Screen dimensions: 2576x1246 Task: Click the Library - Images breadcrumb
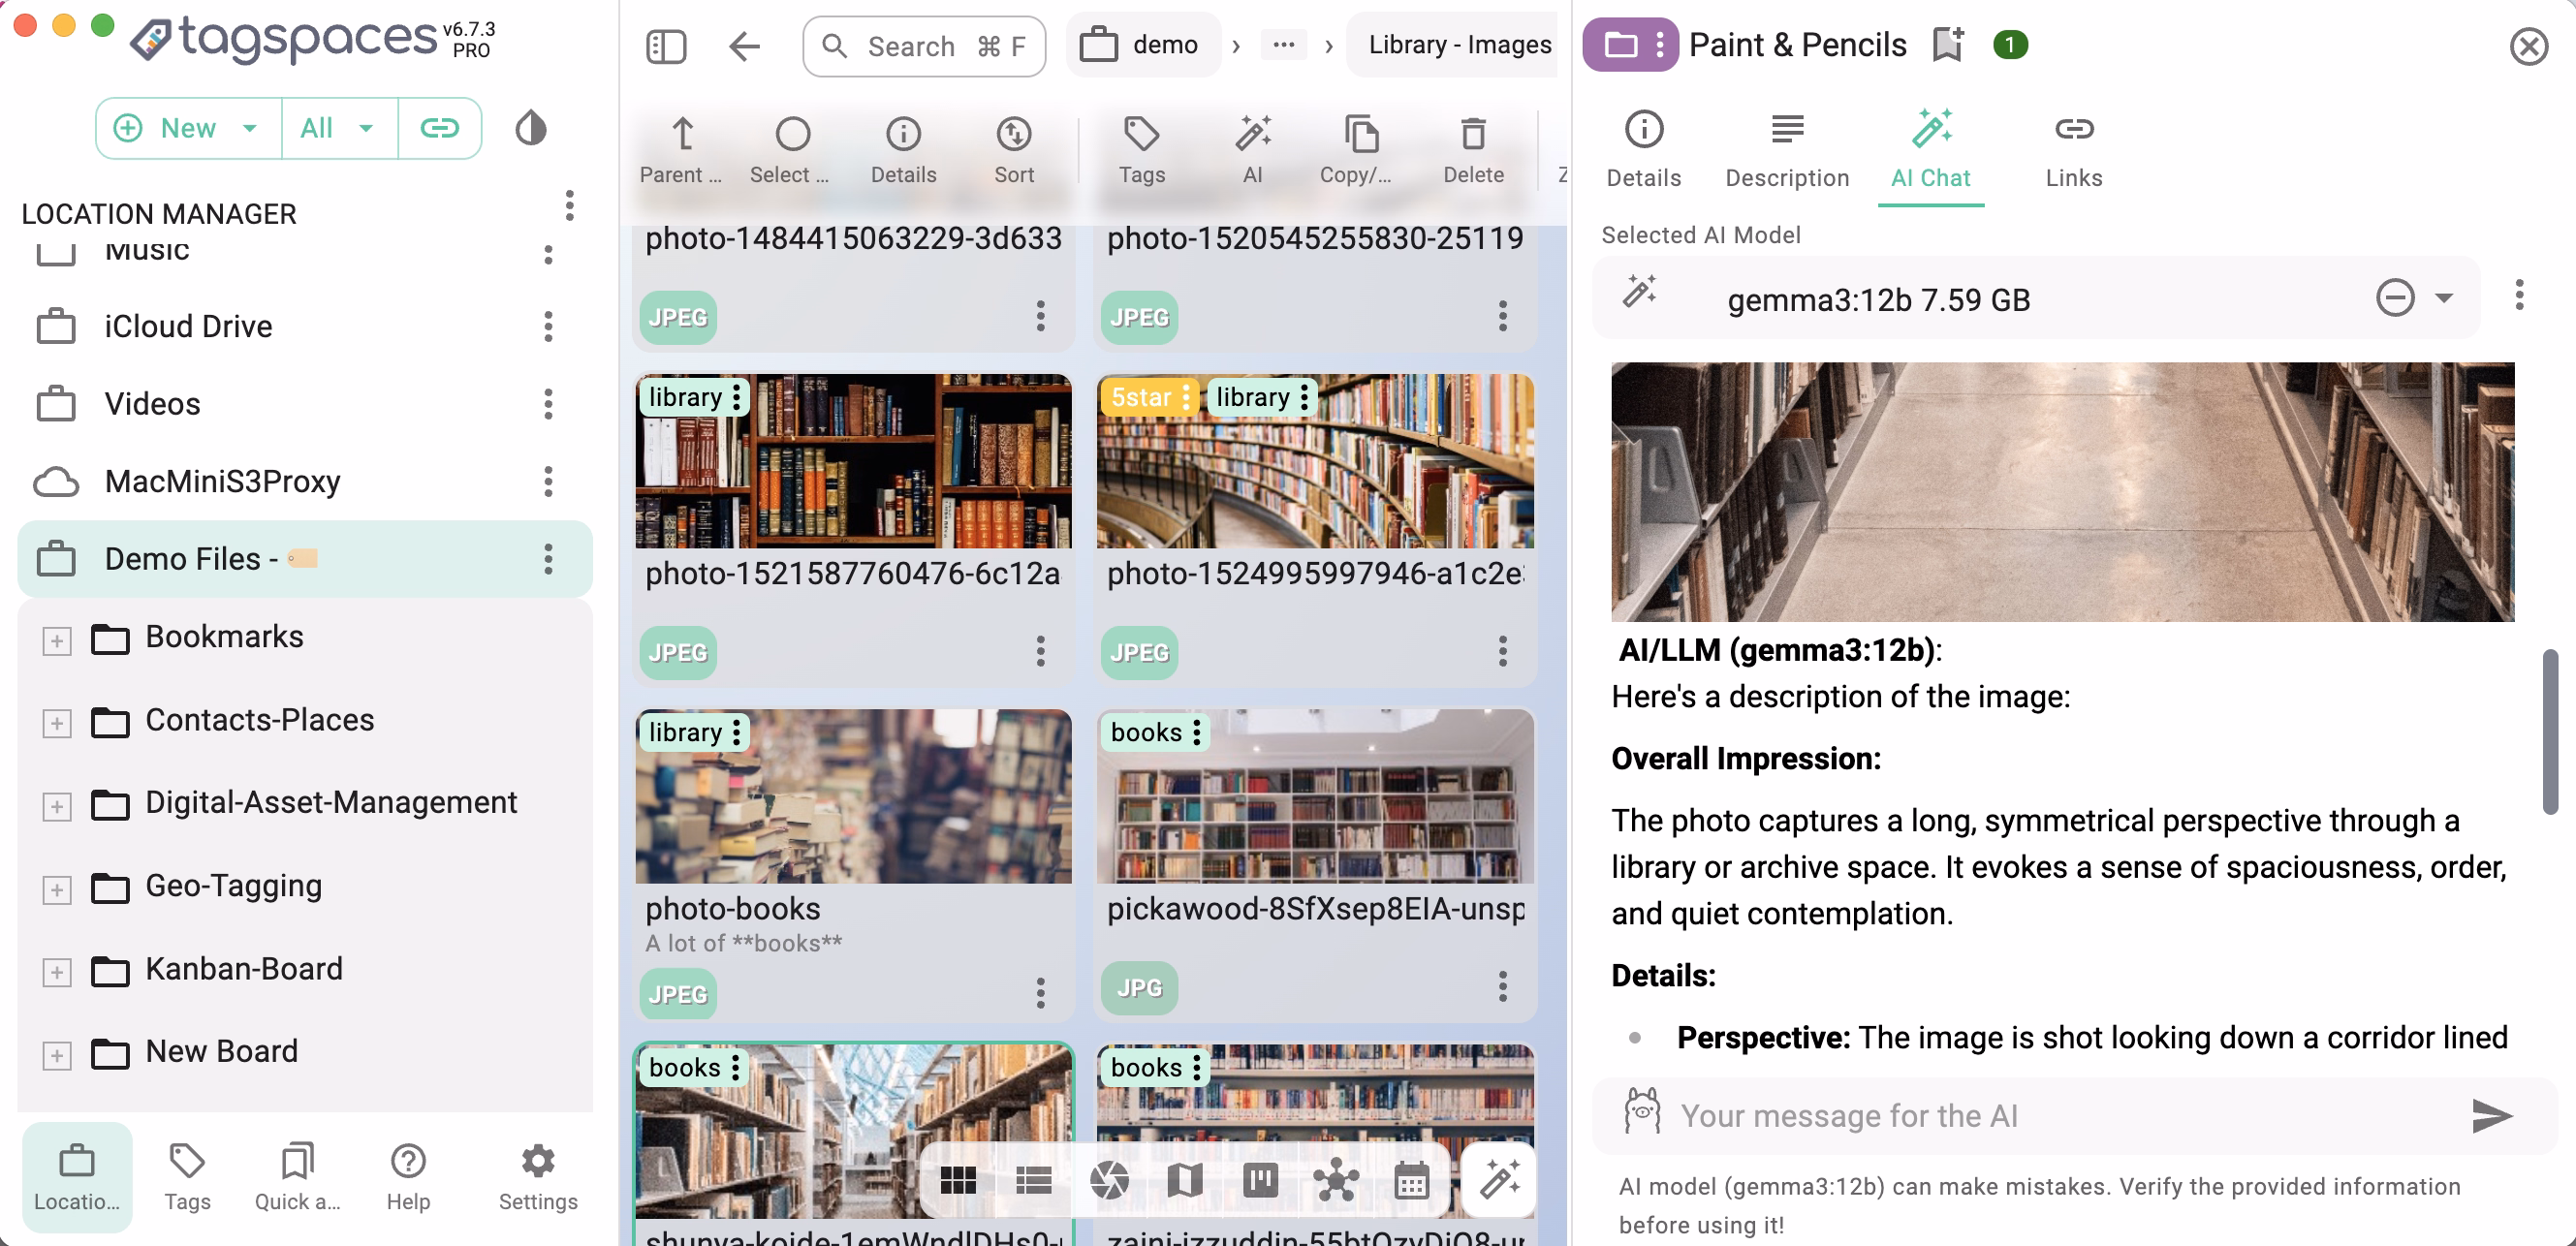coord(1459,45)
